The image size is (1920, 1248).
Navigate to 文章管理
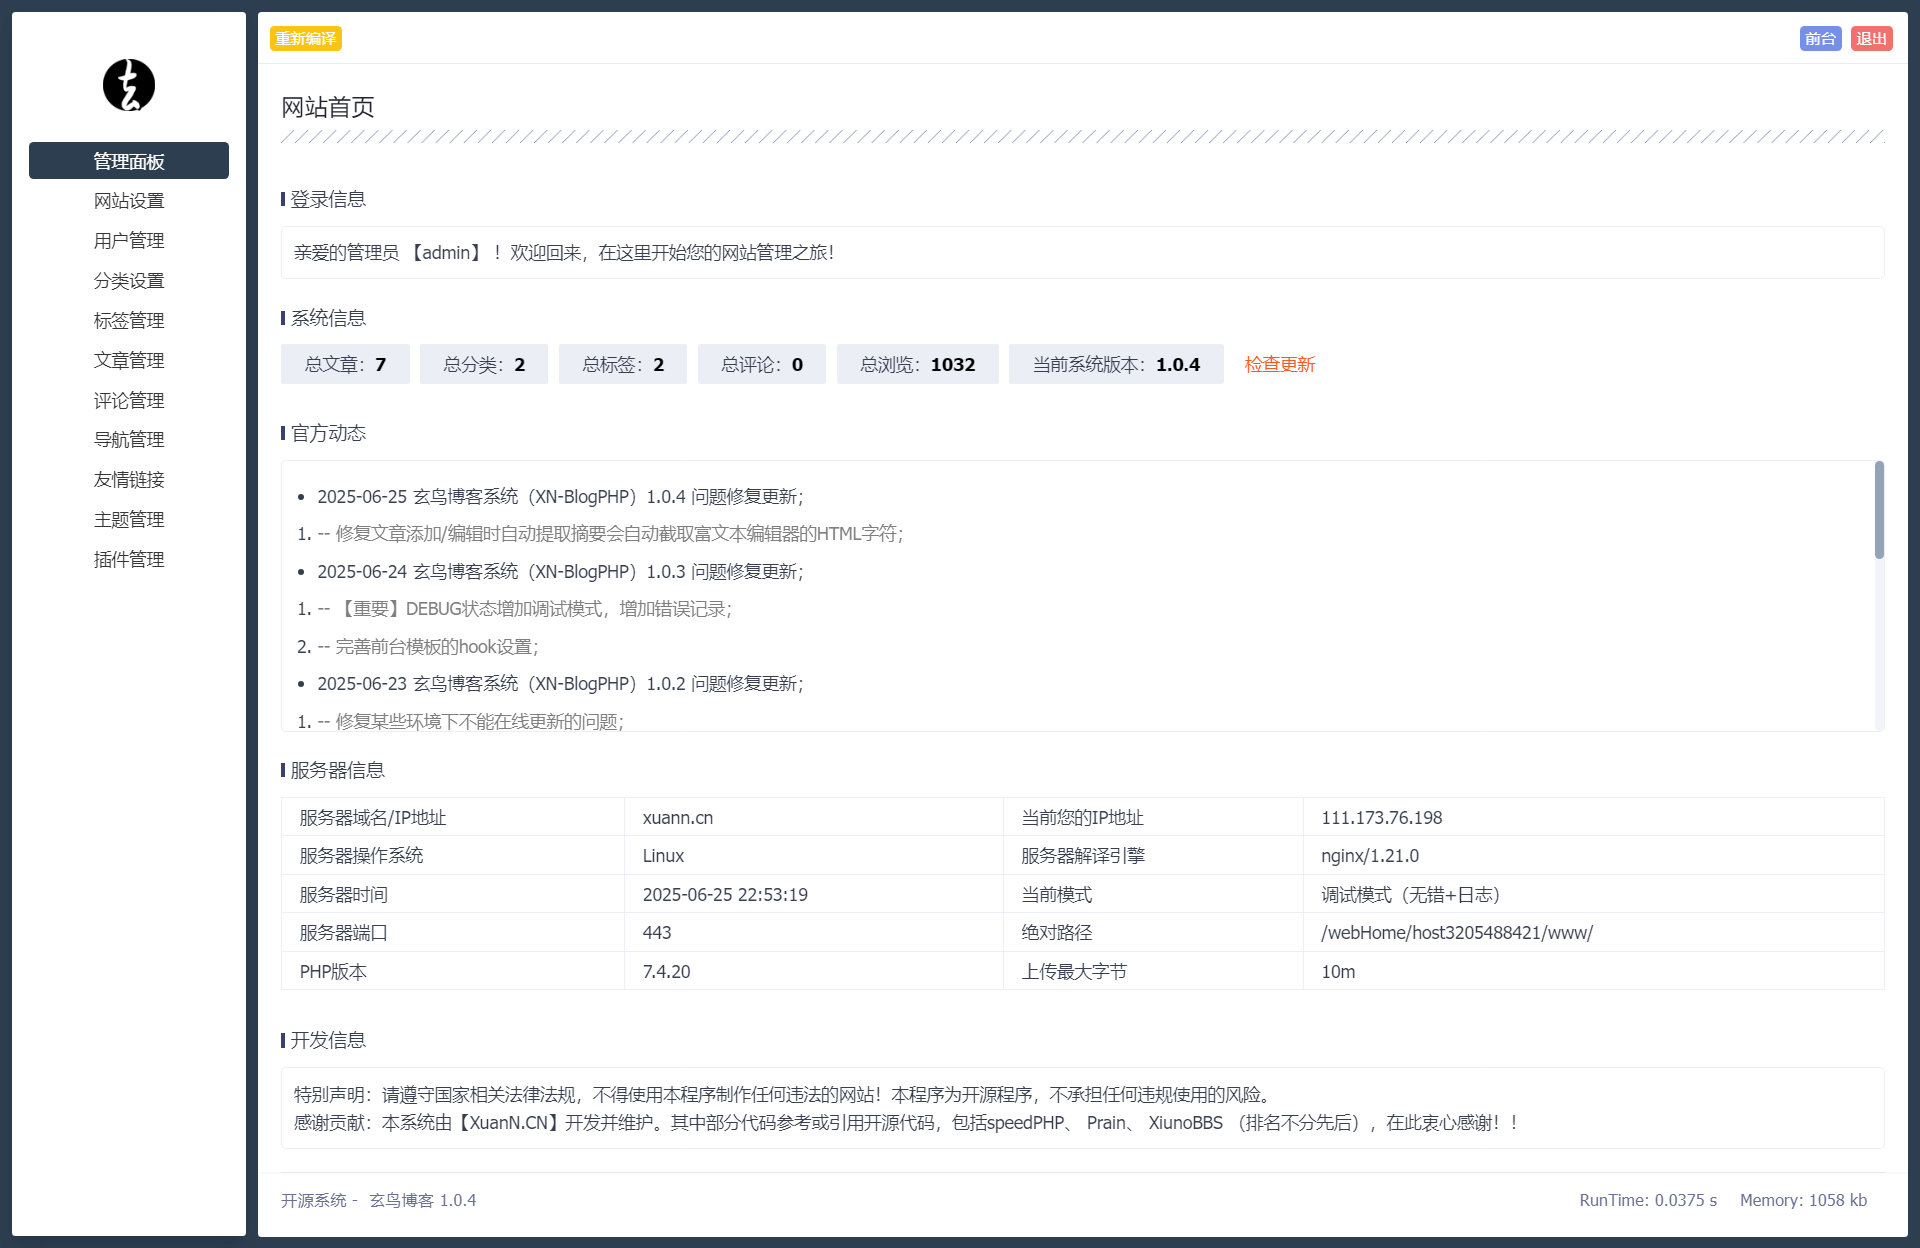click(x=129, y=360)
